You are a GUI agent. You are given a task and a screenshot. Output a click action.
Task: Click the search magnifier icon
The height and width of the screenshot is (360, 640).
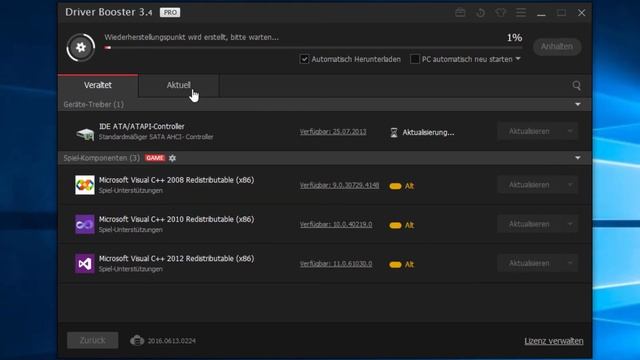point(576,85)
